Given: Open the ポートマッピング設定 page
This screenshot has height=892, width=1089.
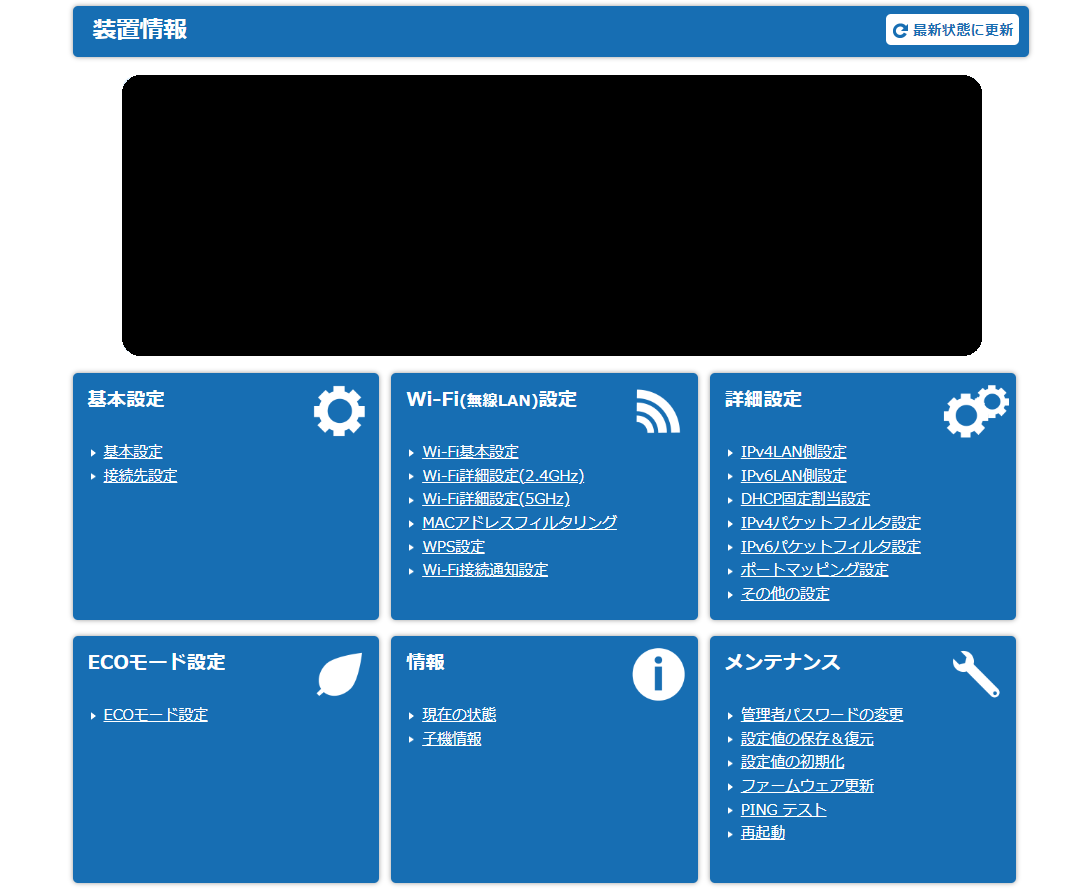Looking at the screenshot, I should pos(815,569).
